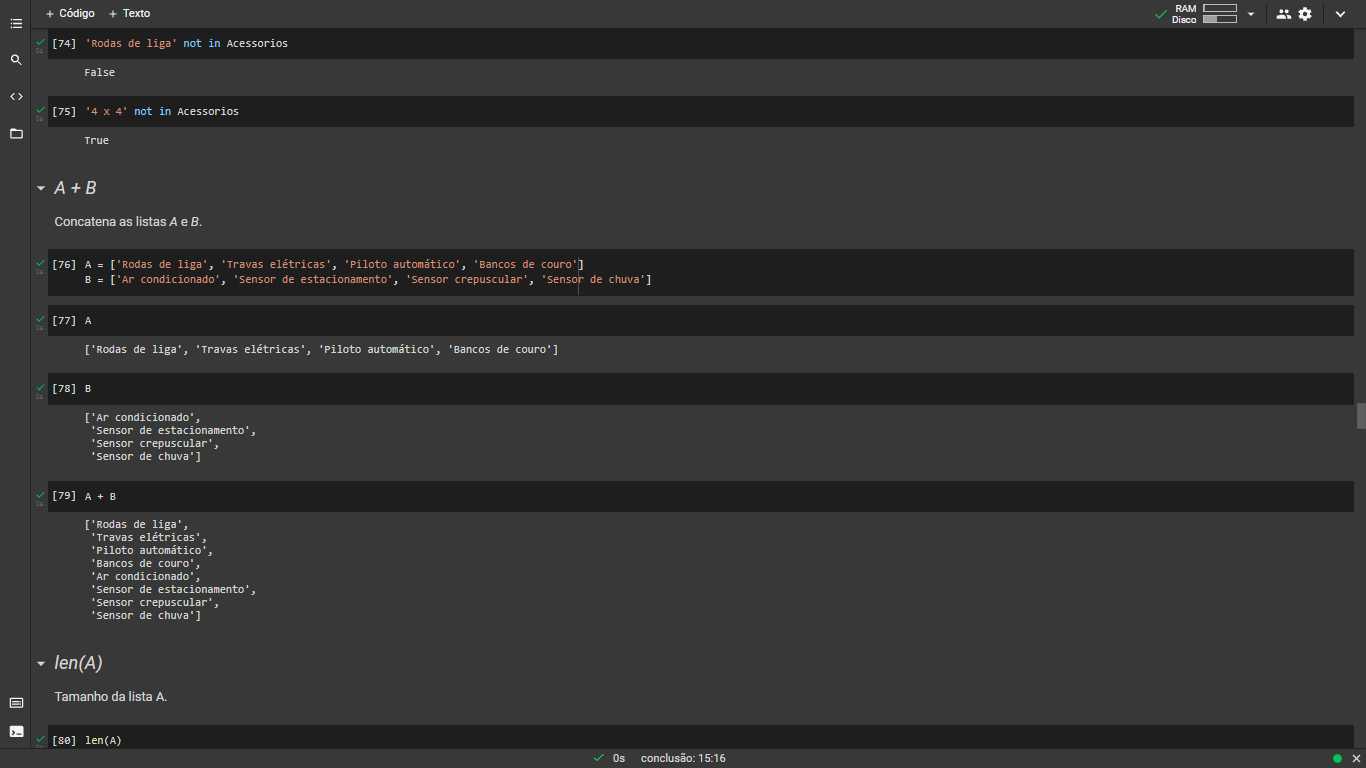Open the settings gear icon

pos(1305,14)
